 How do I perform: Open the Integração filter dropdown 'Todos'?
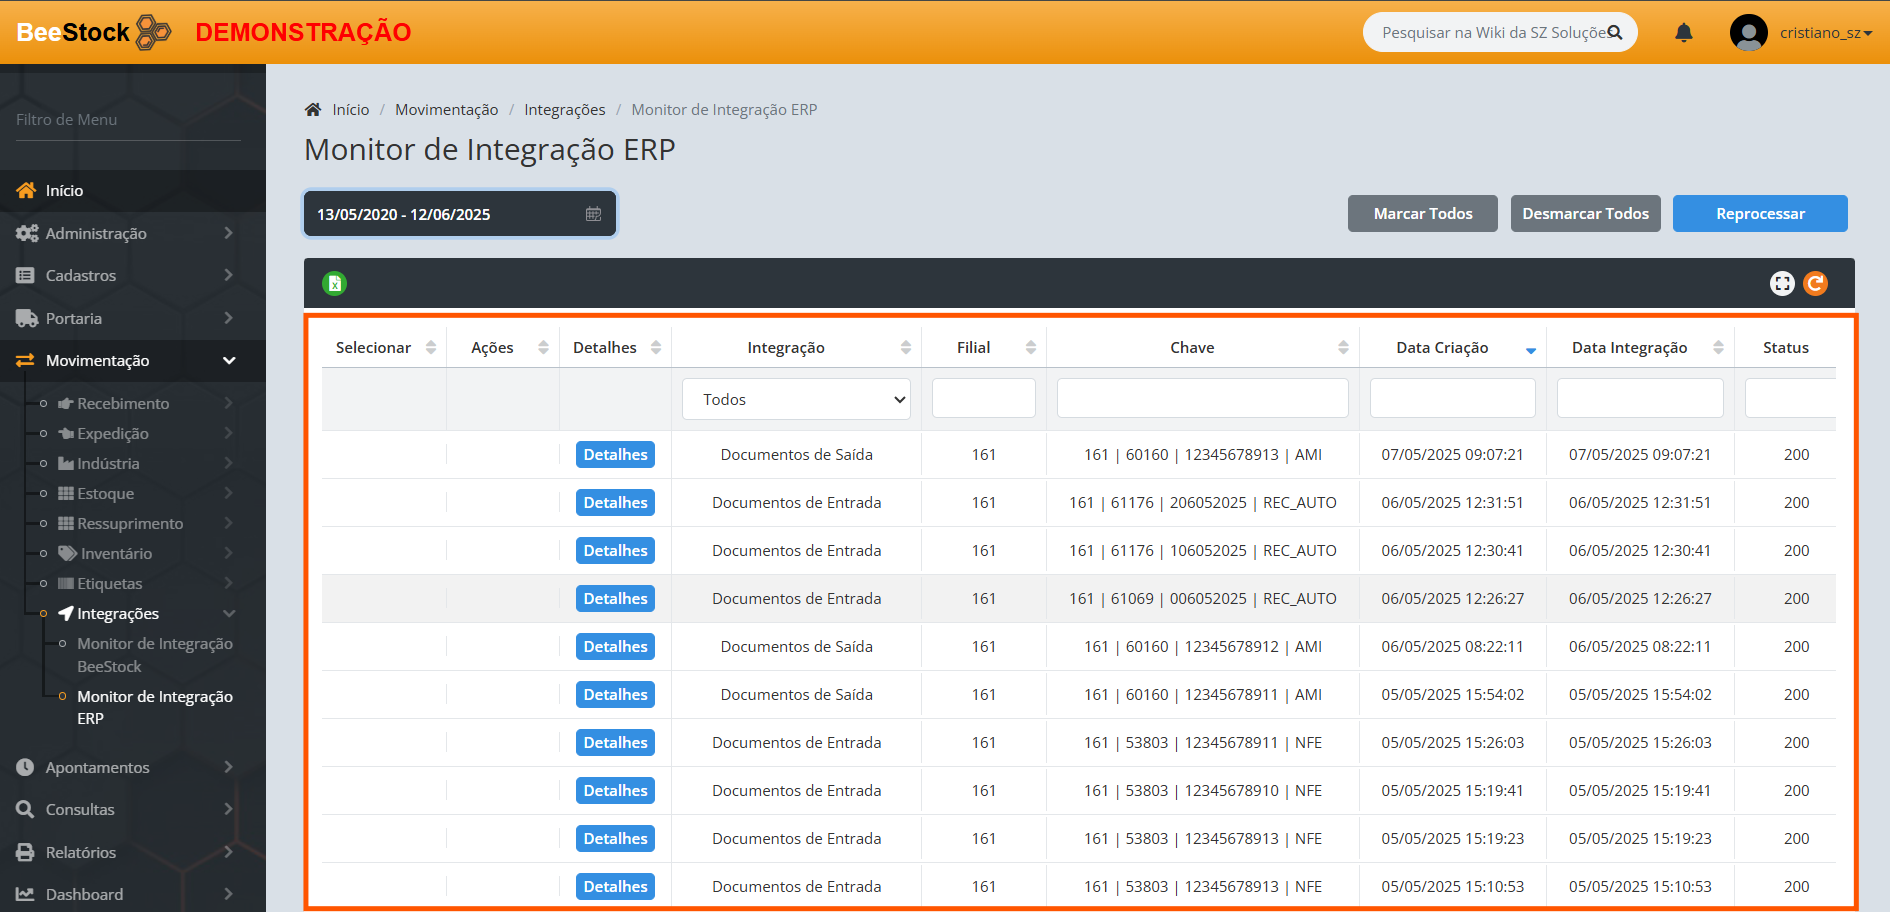click(x=796, y=400)
